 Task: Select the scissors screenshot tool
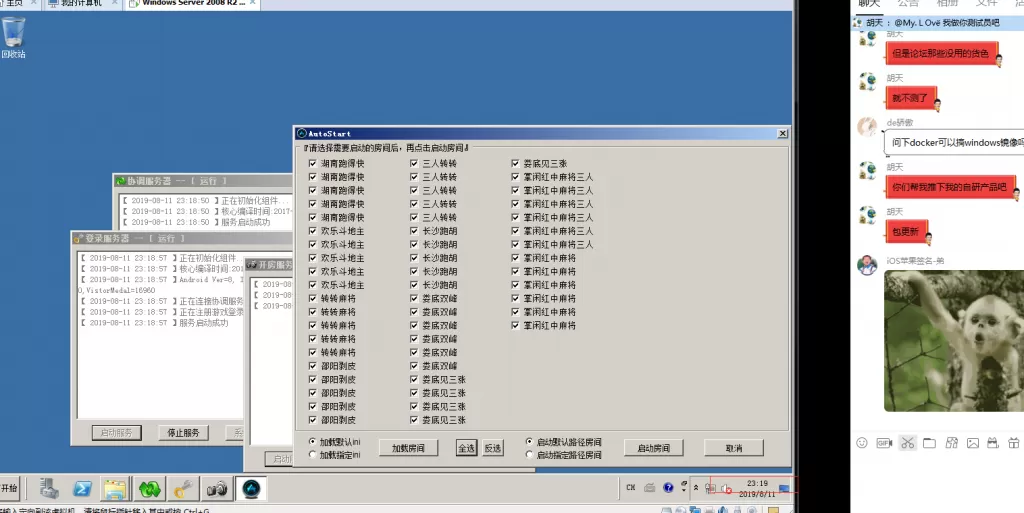click(907, 442)
